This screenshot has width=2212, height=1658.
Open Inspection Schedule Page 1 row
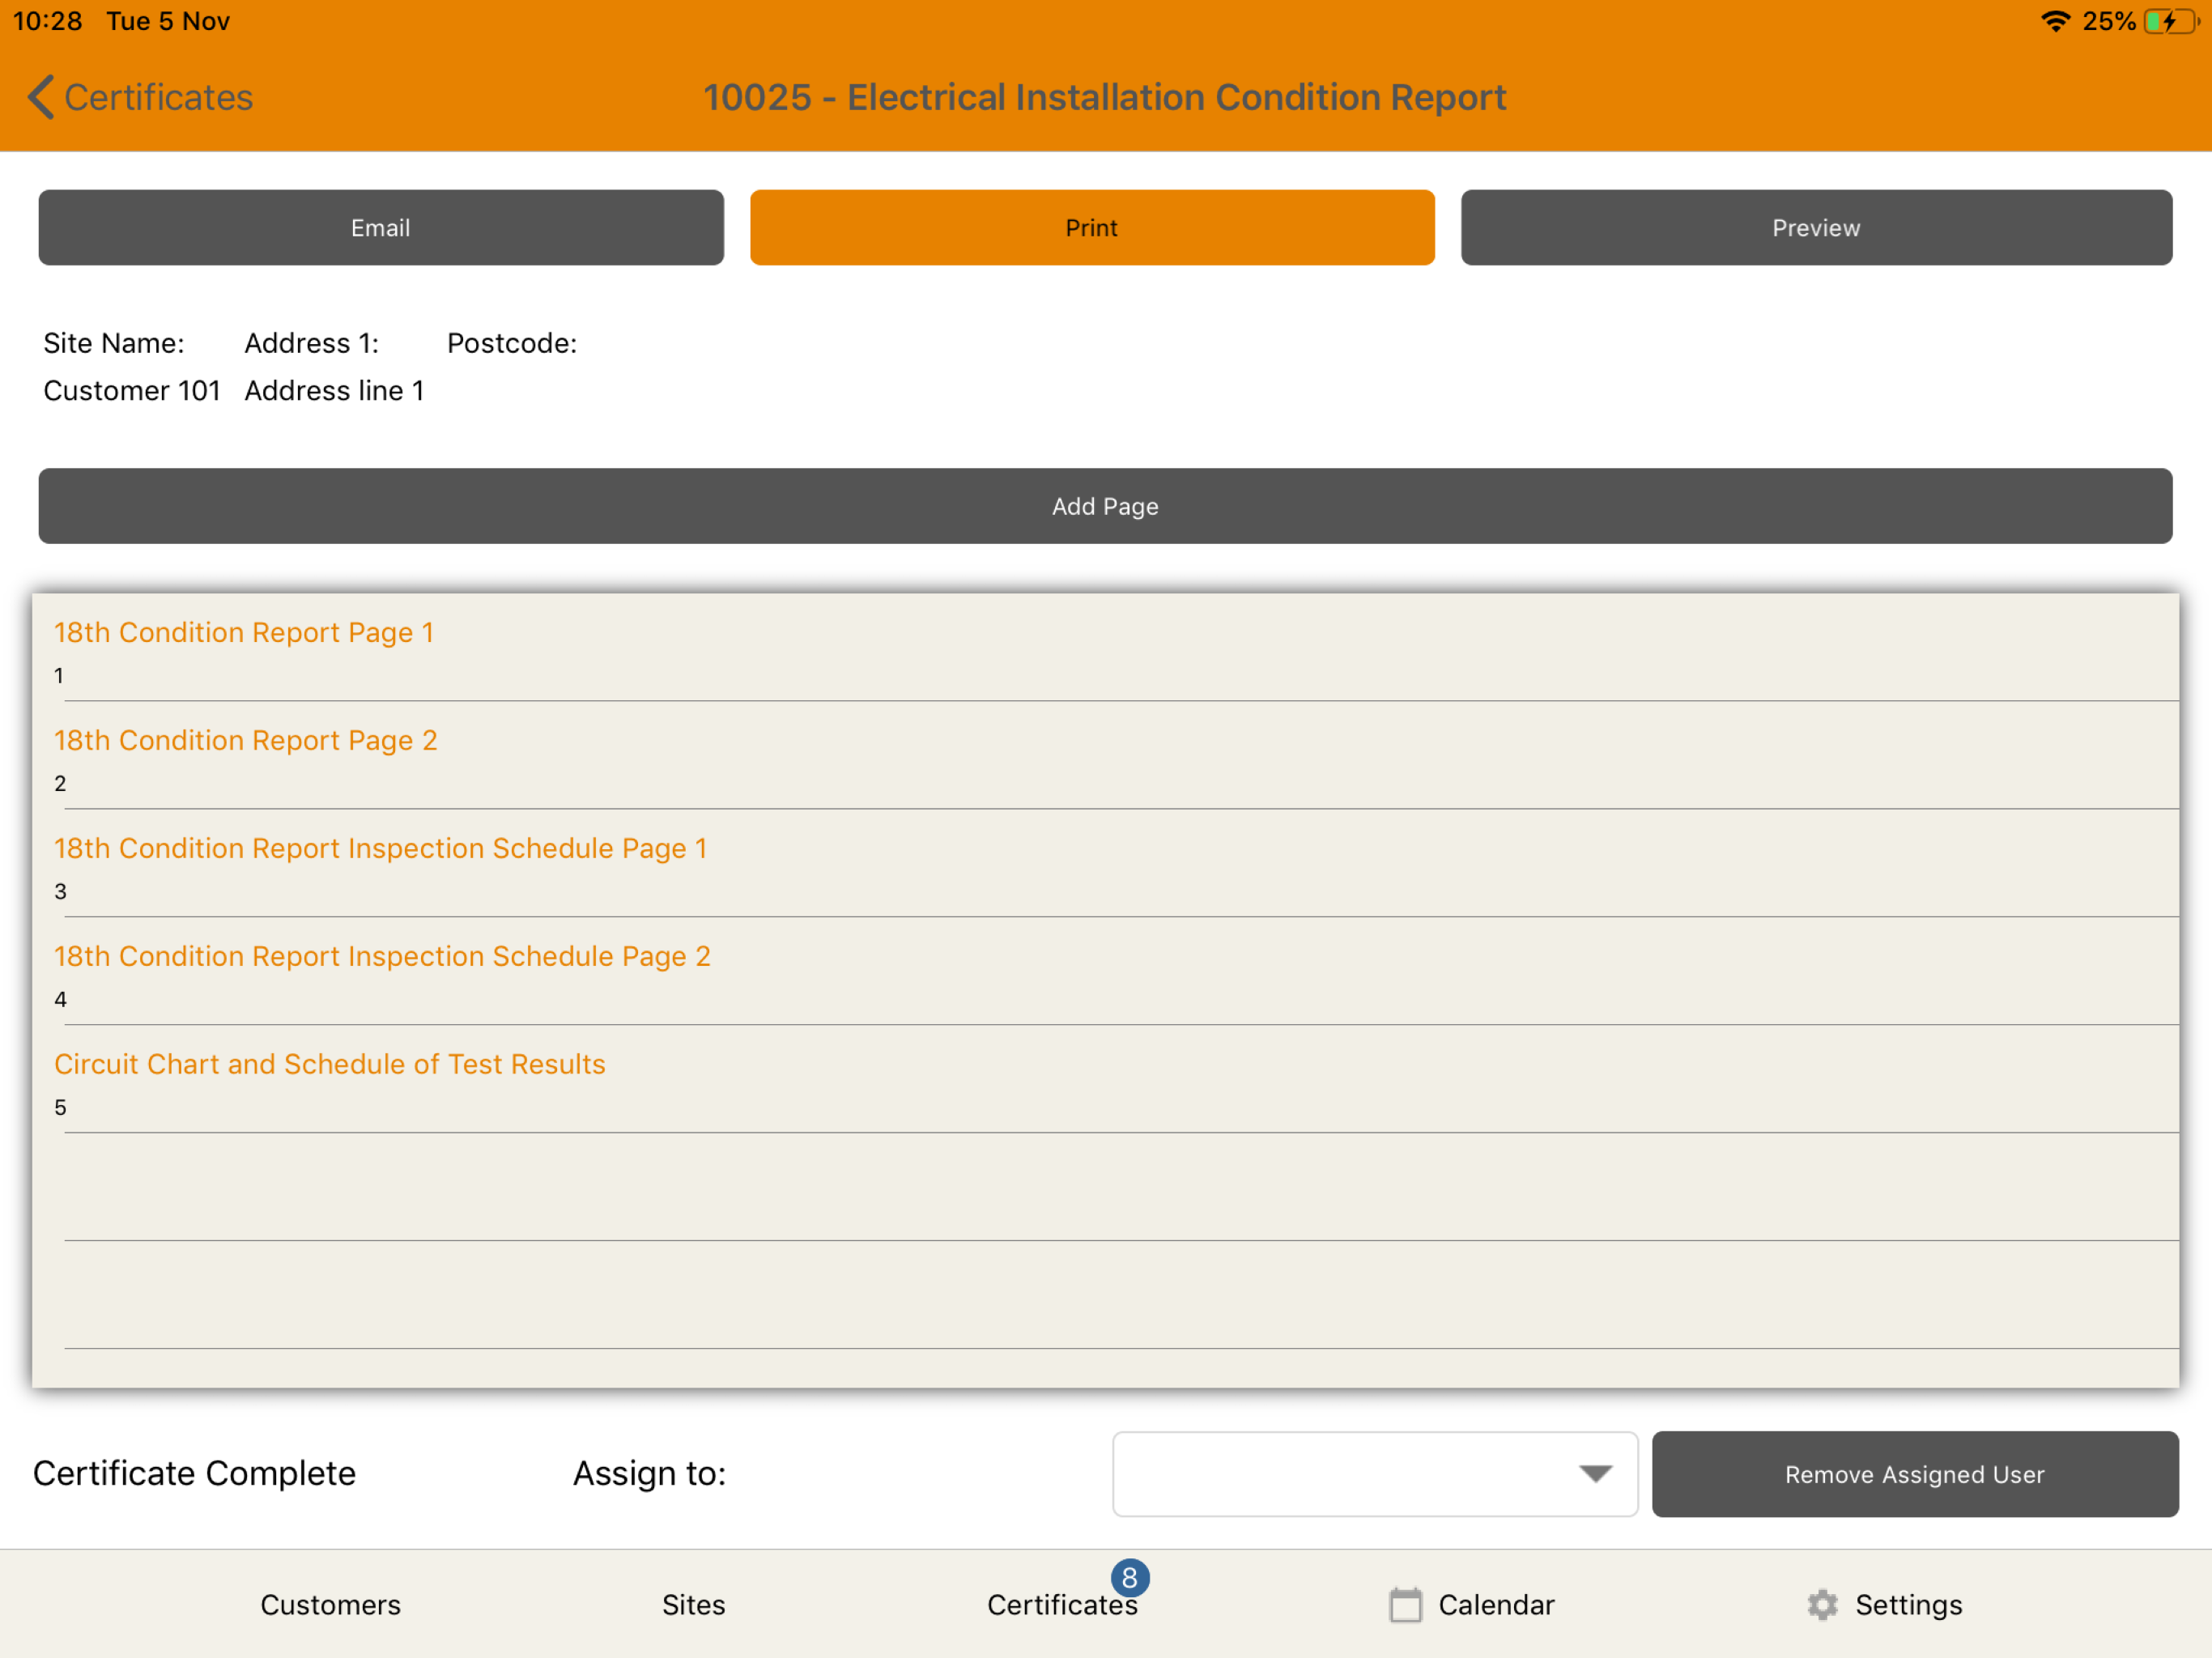[1105, 864]
